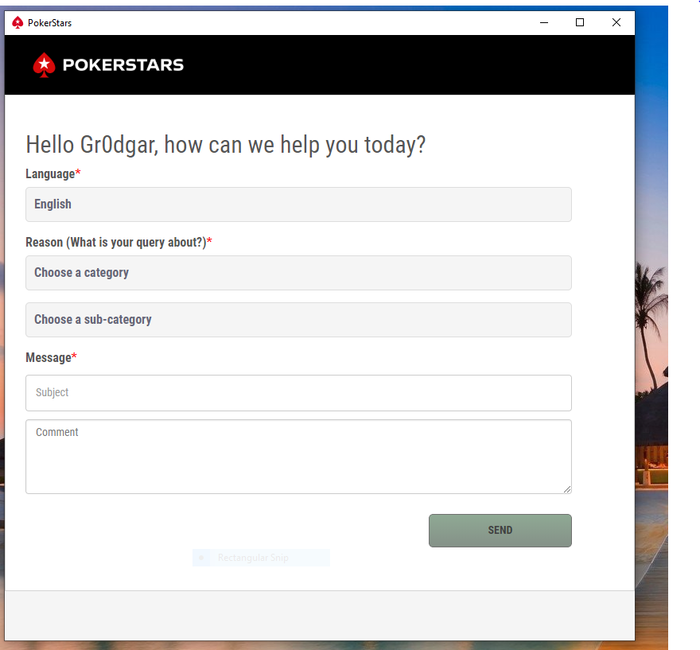Click the PokerStars title text in title bar
Screen dimensions: 700x650
pyautogui.click(x=50, y=23)
